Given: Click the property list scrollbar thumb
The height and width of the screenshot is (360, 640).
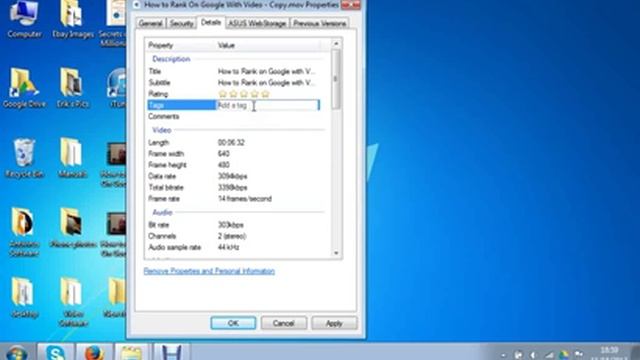Looking at the screenshot, I should click(336, 79).
